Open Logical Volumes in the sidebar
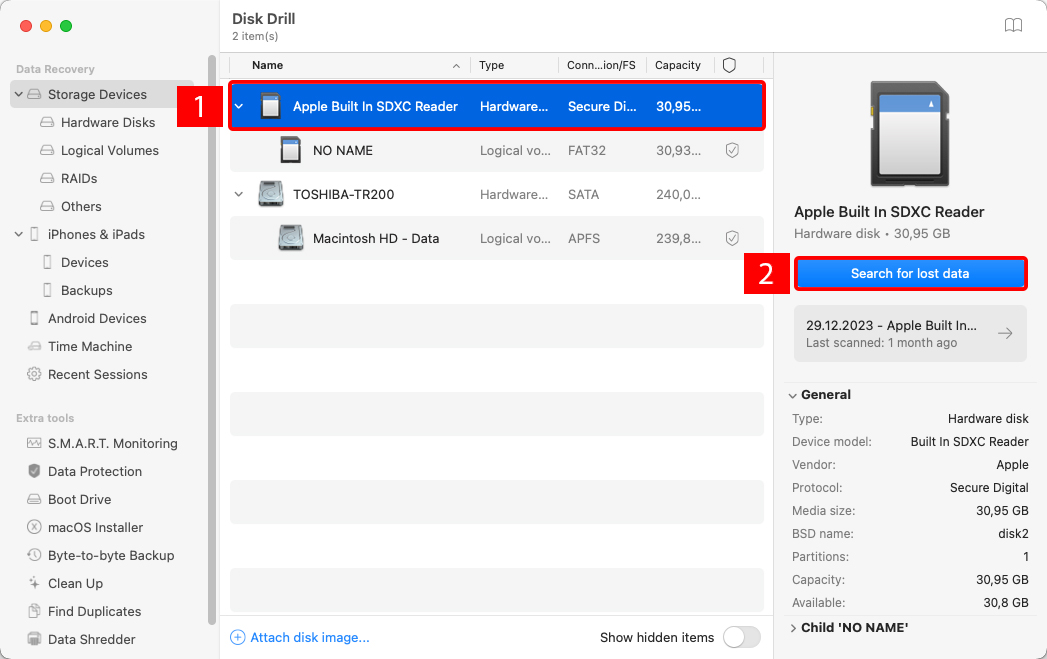This screenshot has width=1047, height=659. click(x=110, y=150)
